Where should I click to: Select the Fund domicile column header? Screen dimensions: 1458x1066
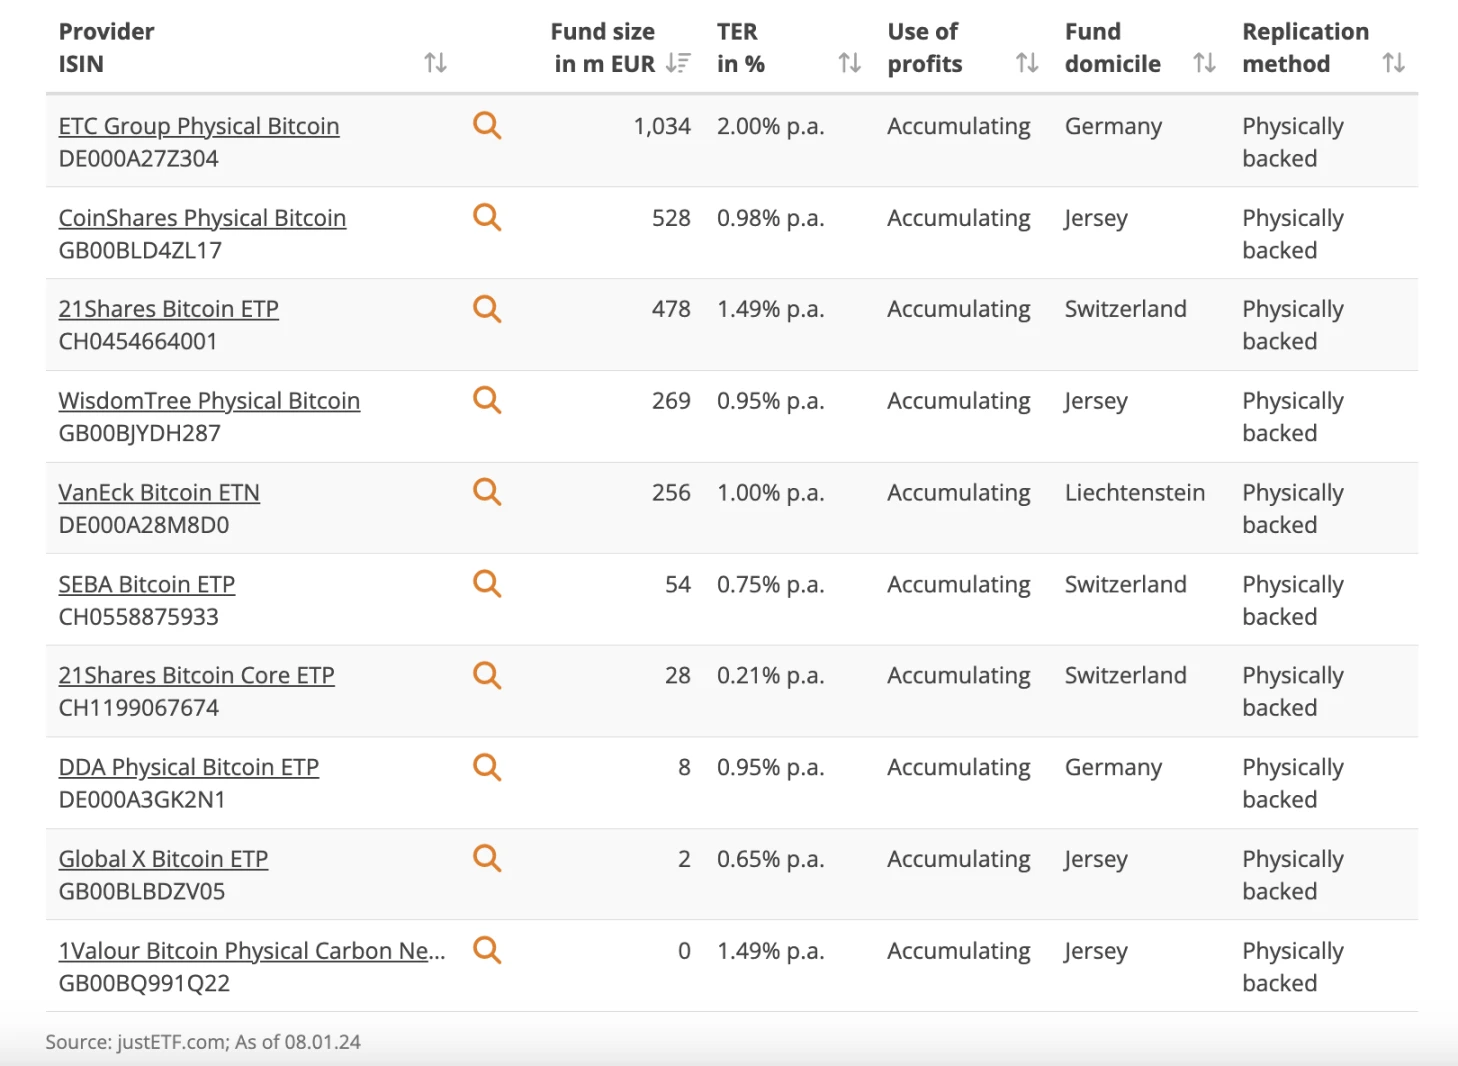coord(1113,47)
